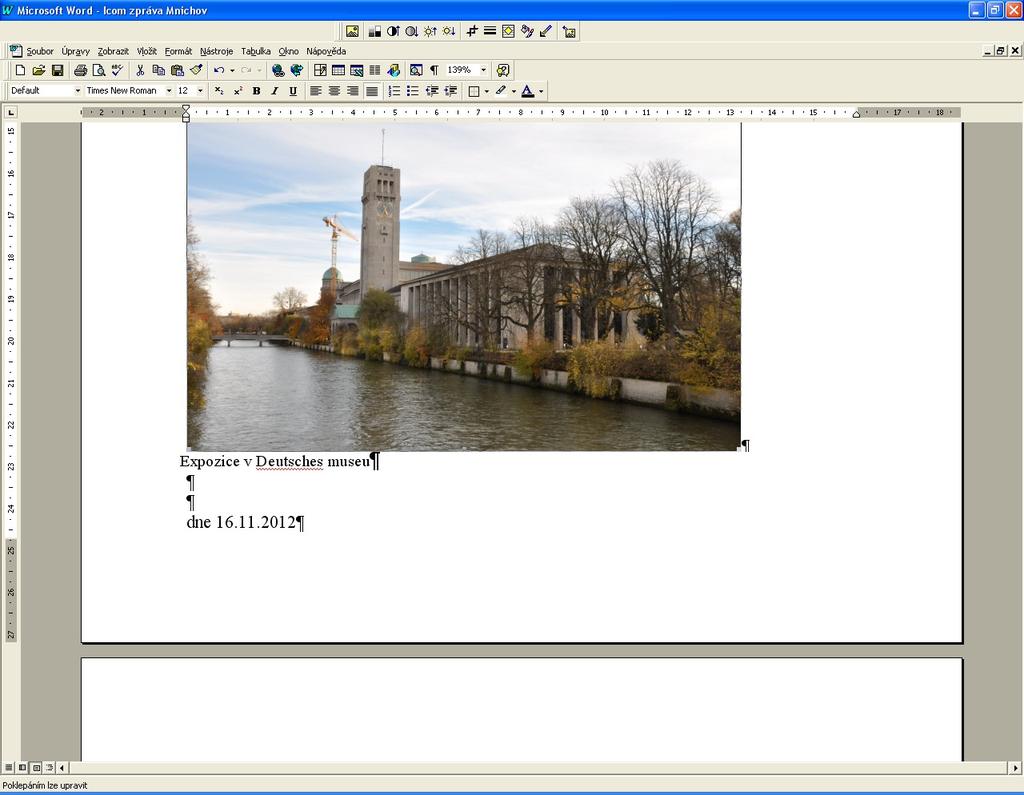Open the Zobrazit menu

pos(113,51)
